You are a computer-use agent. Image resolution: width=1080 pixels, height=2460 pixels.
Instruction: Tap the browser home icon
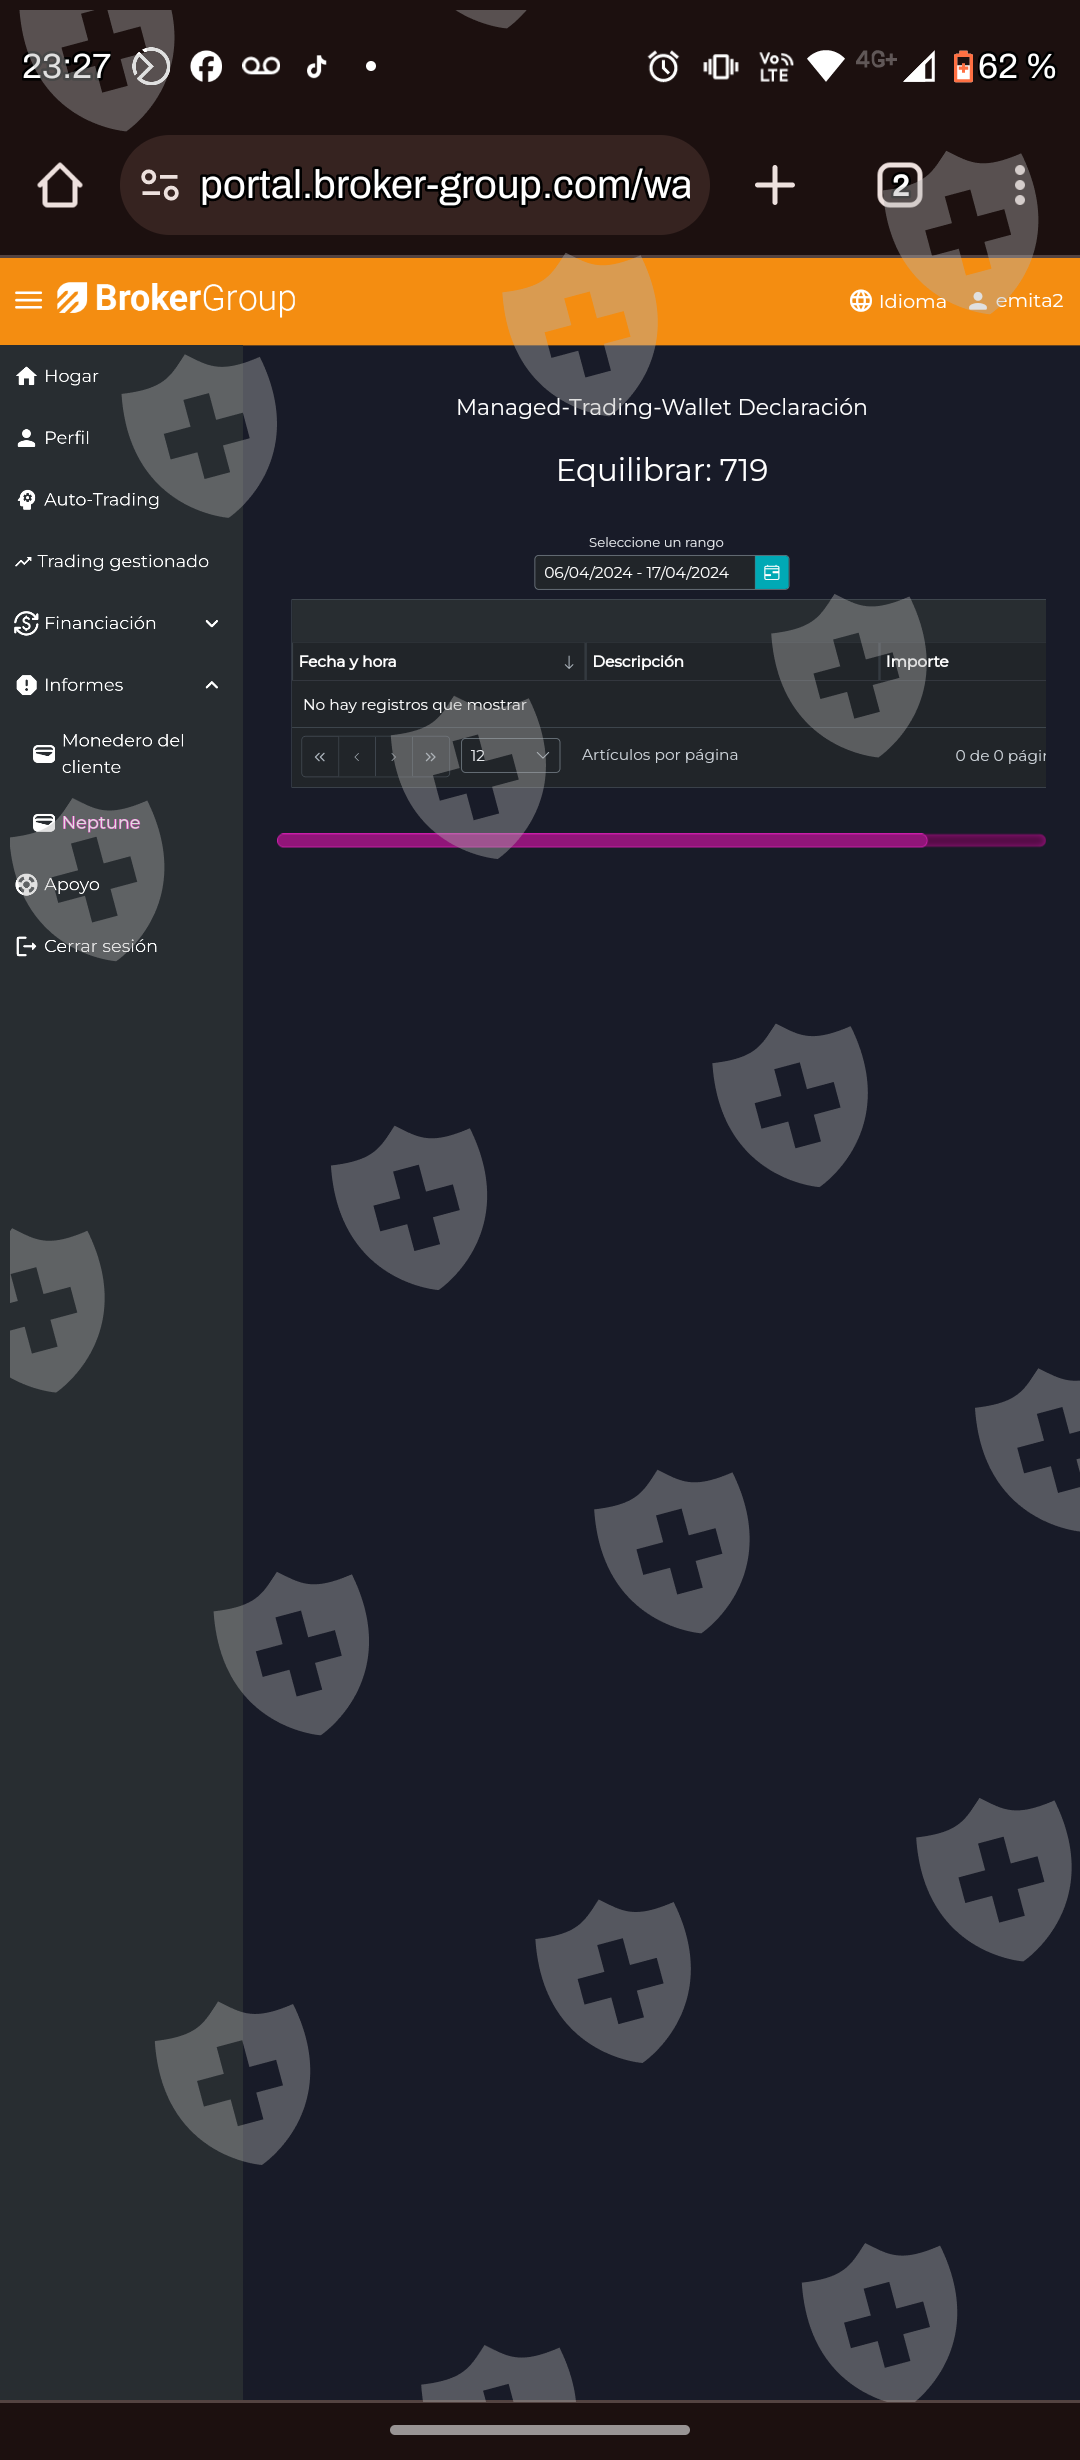coord(60,186)
